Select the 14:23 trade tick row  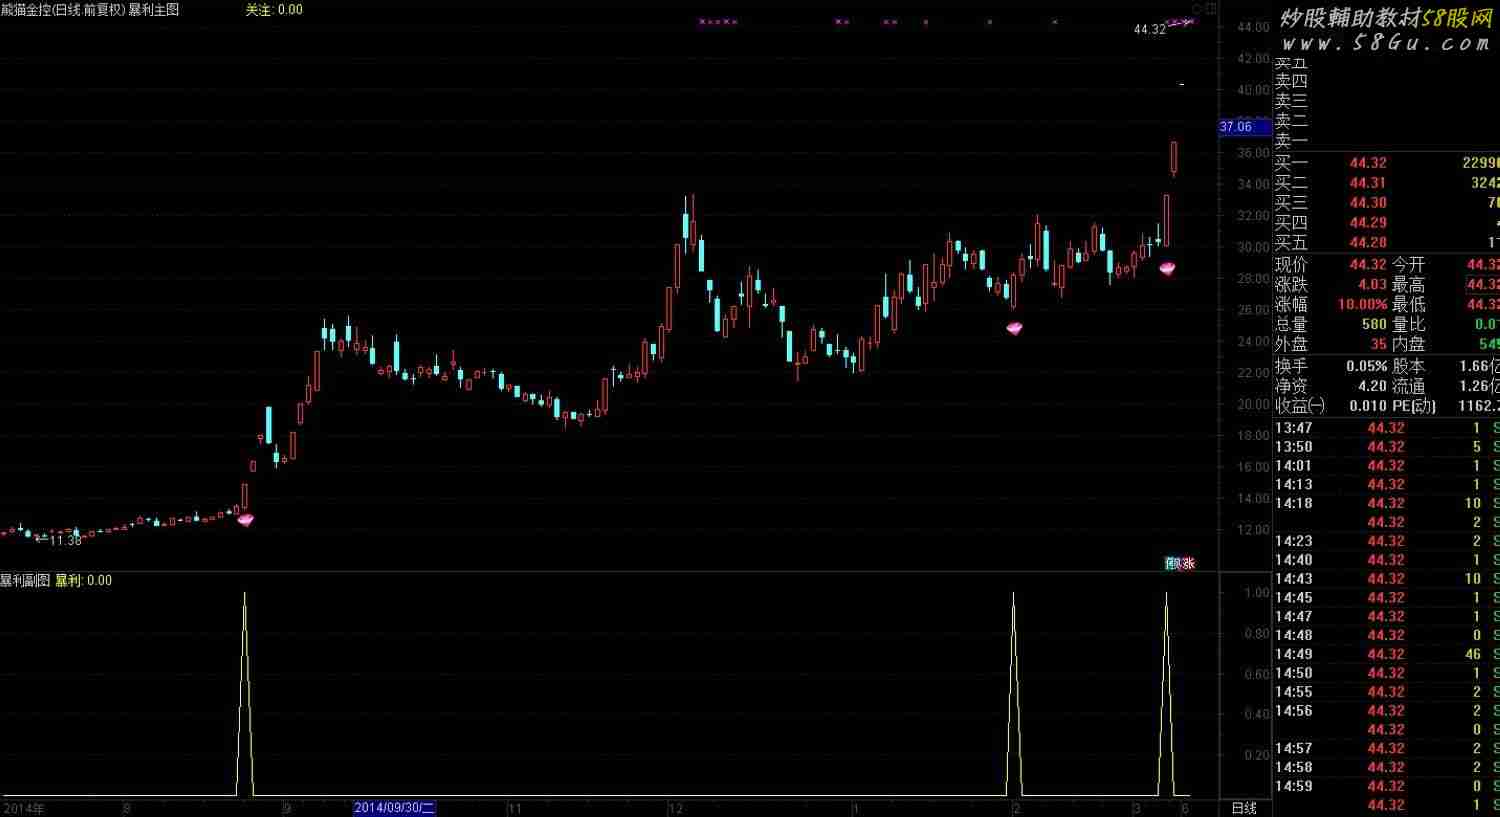(x=1387, y=541)
